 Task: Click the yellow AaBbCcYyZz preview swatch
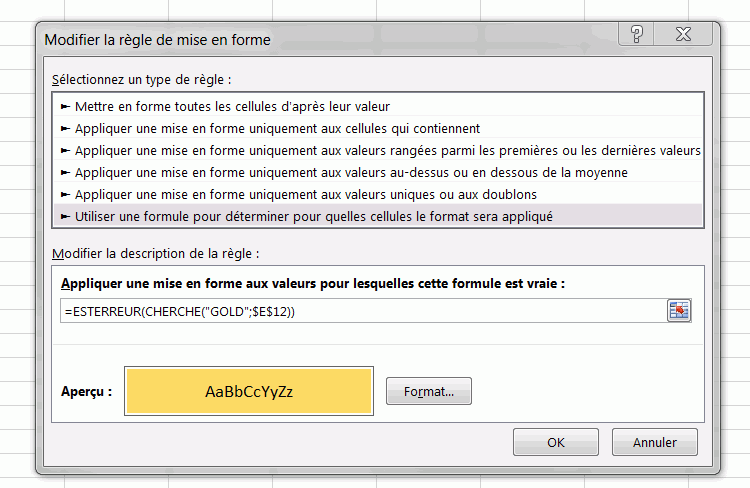(x=248, y=391)
